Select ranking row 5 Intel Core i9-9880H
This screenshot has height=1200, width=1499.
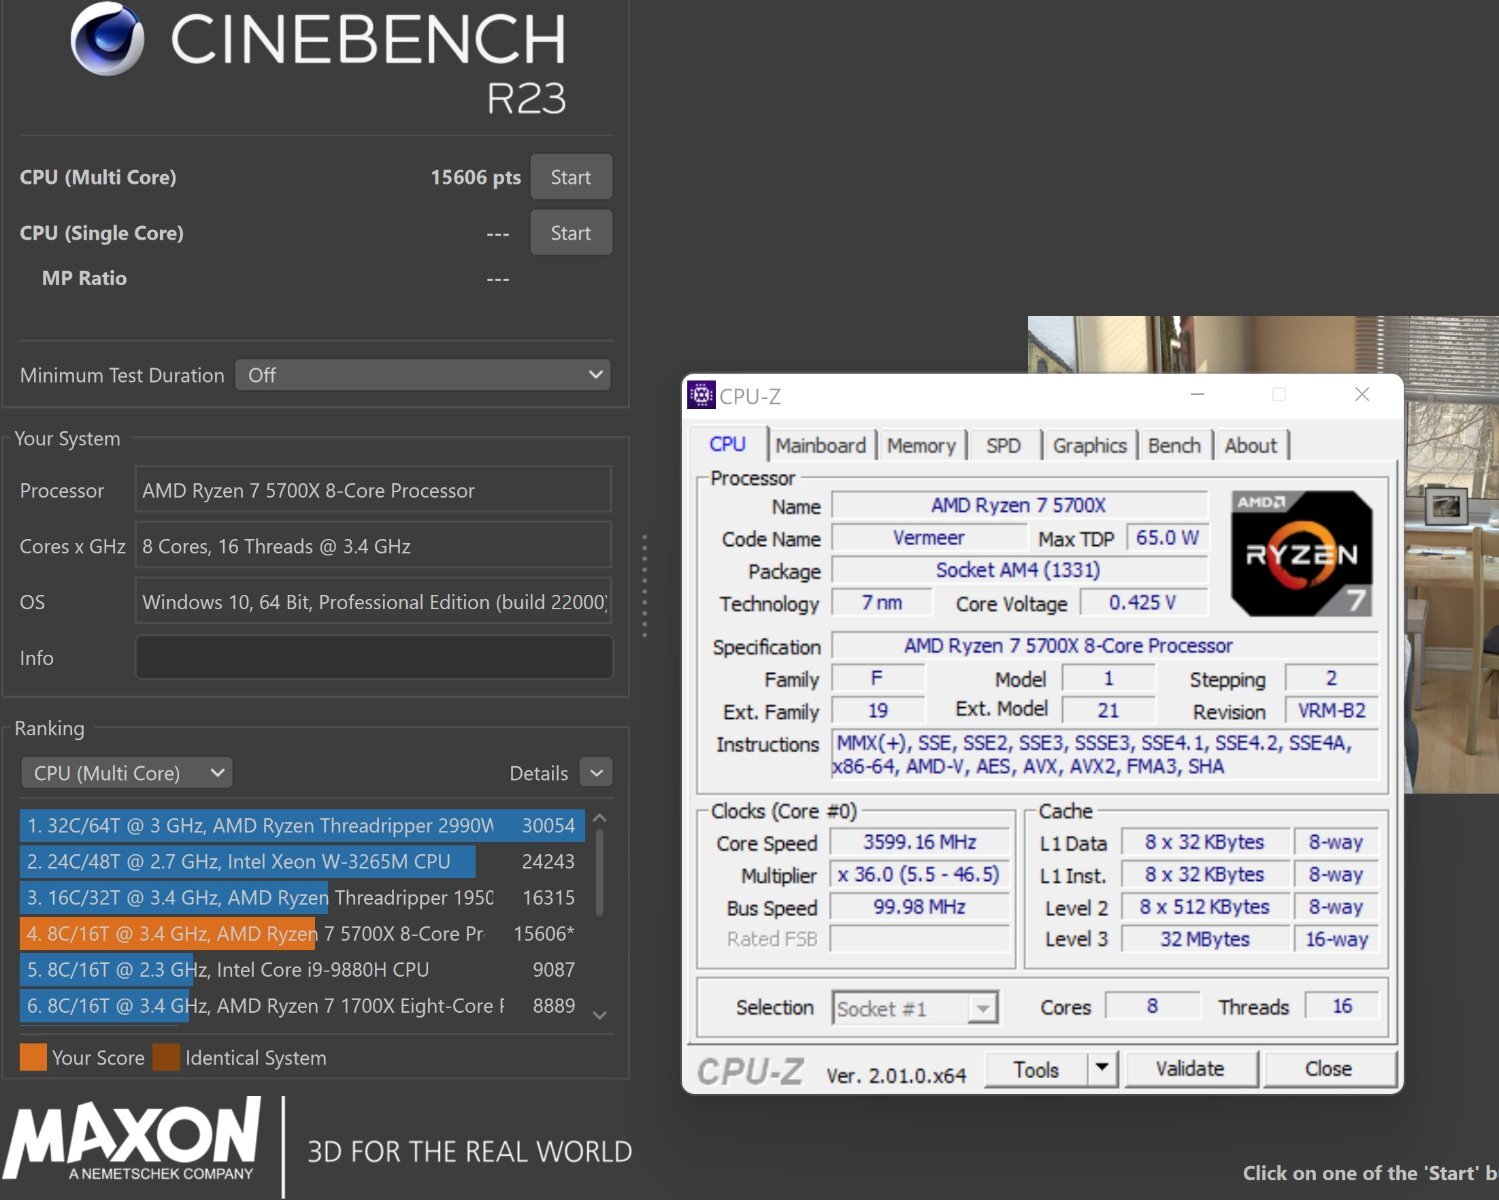302,969
